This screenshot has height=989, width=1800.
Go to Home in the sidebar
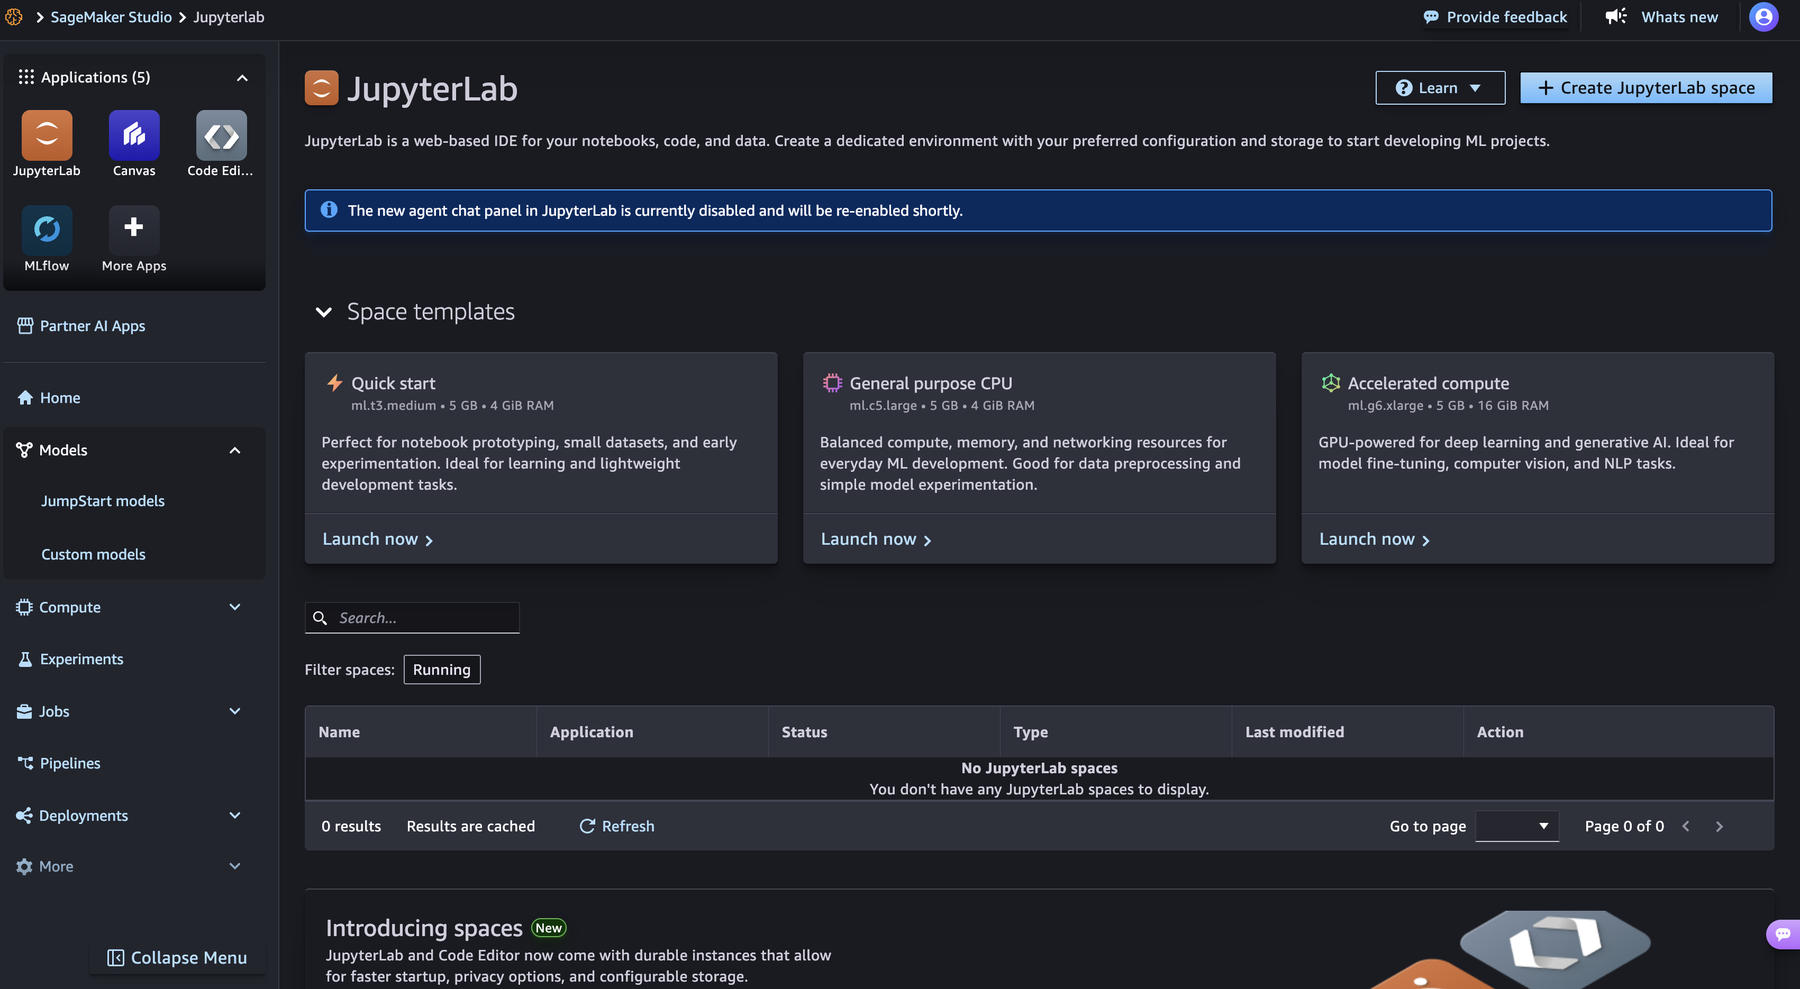point(49,398)
